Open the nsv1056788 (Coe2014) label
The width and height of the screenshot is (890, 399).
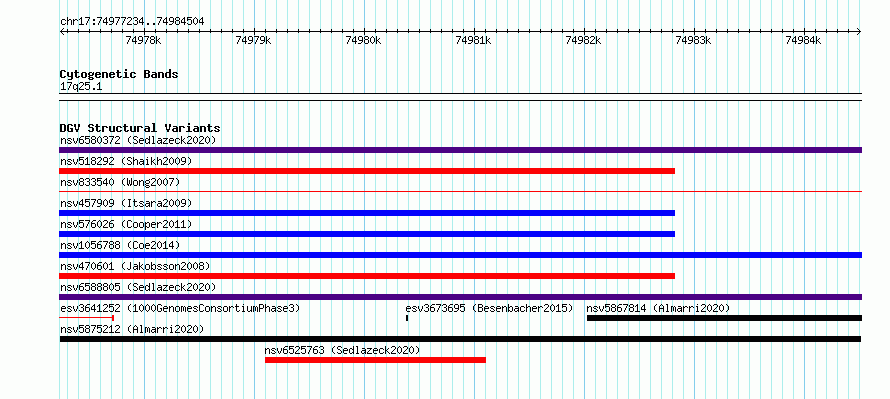click(x=120, y=245)
